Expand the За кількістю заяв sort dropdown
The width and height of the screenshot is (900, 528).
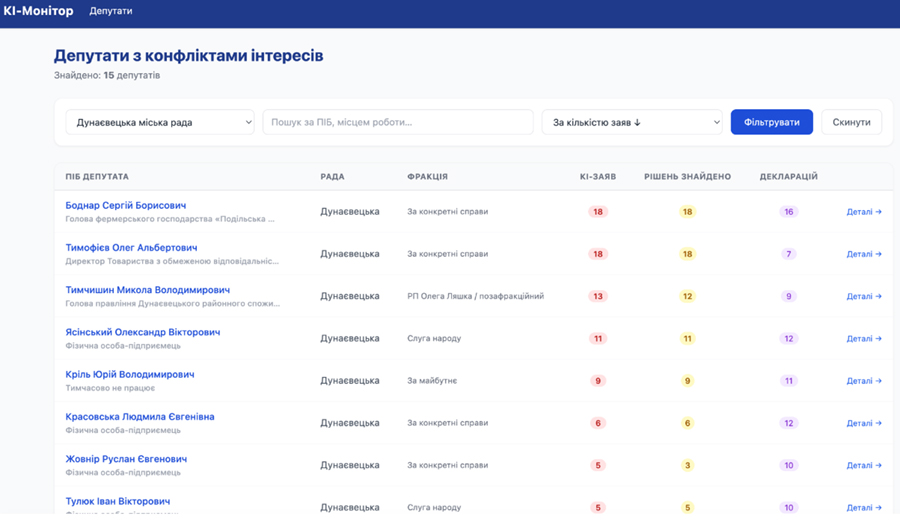tap(631, 122)
